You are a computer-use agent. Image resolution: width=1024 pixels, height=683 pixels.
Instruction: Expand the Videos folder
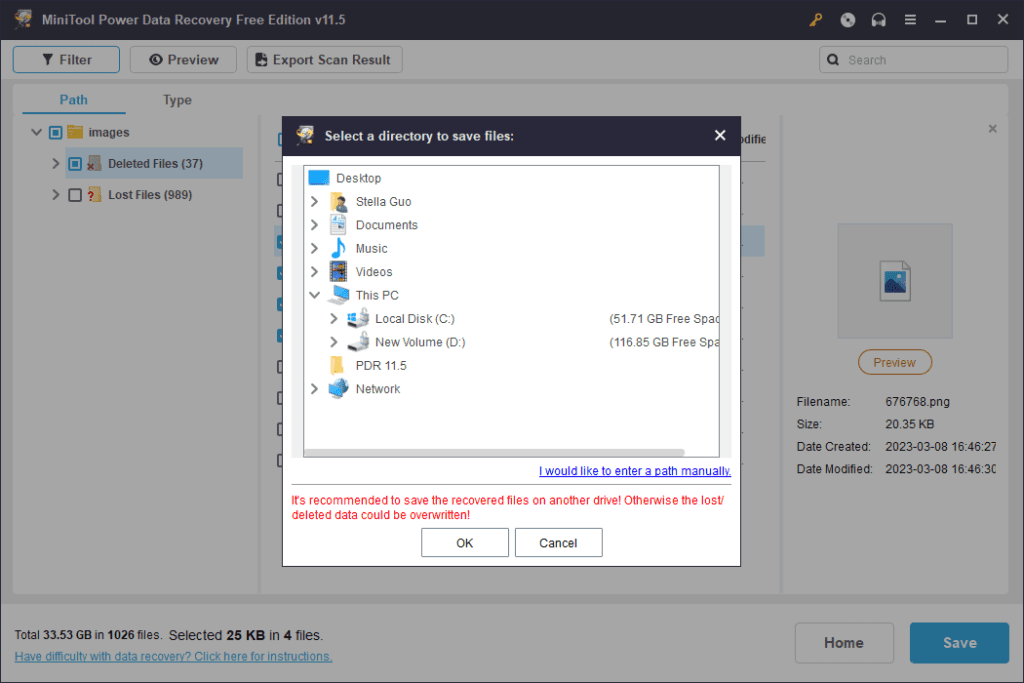click(314, 272)
